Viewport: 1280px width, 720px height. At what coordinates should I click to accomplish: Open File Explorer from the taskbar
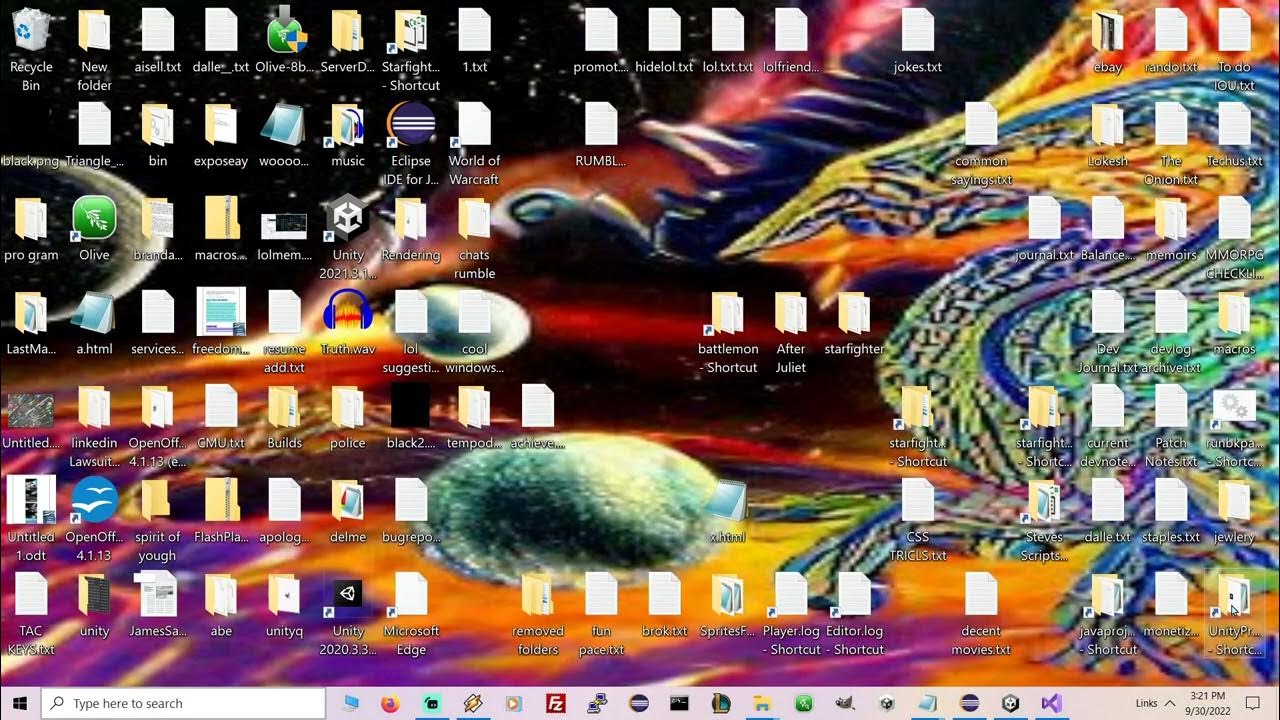762,703
